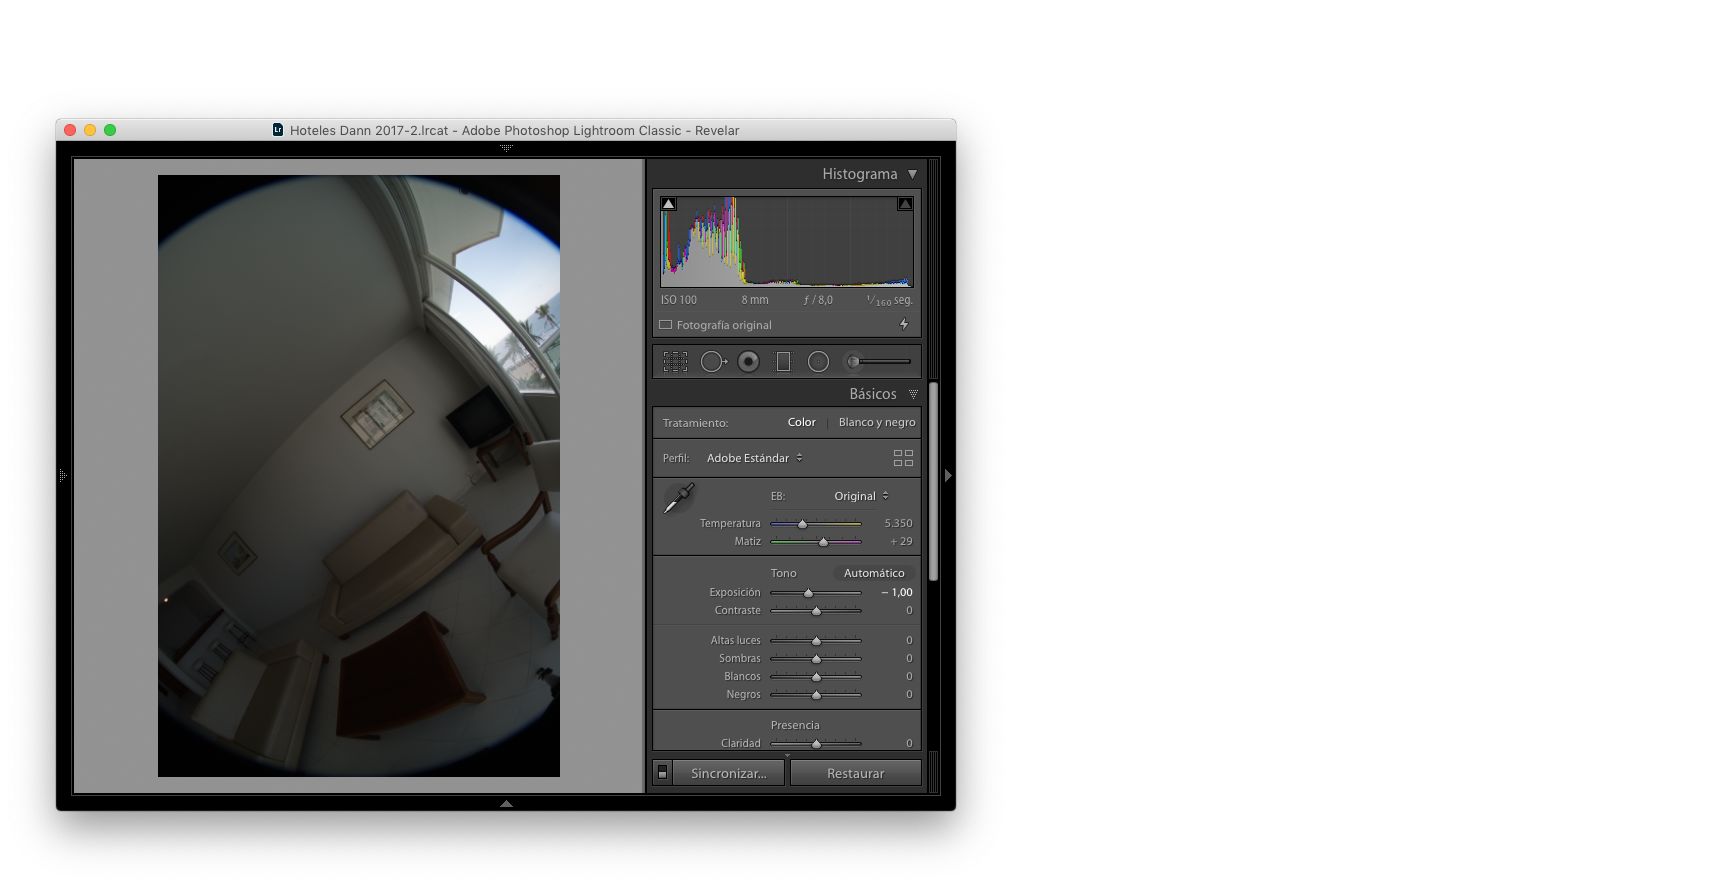The image size is (1732, 885).
Task: Activate the Red Eye Correction tool
Action: click(x=748, y=362)
